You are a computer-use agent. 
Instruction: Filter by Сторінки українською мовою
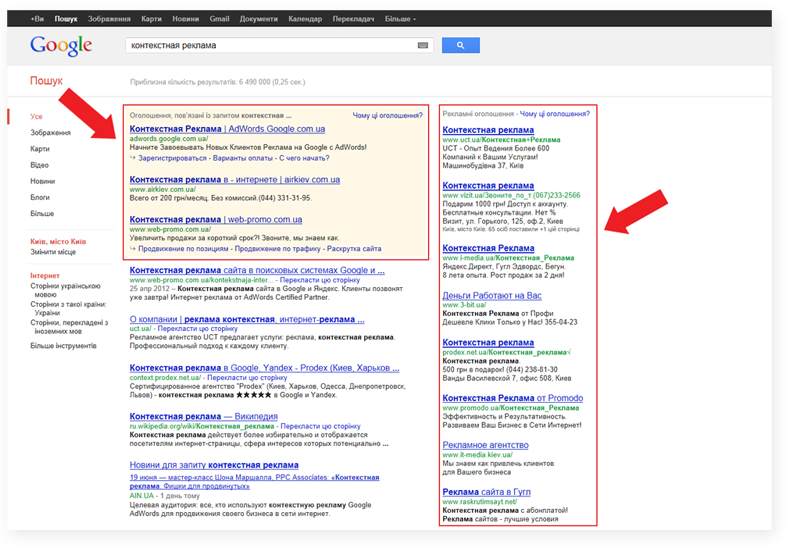point(66,290)
